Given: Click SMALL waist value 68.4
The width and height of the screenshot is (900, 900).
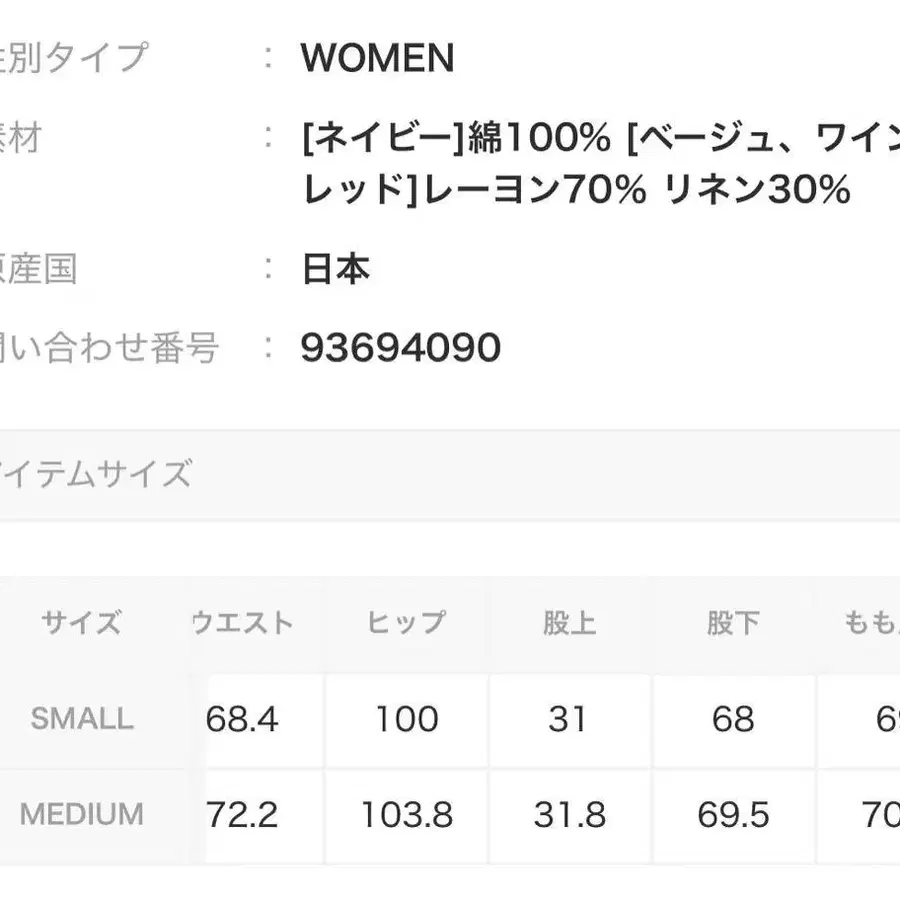Looking at the screenshot, I should coord(242,718).
